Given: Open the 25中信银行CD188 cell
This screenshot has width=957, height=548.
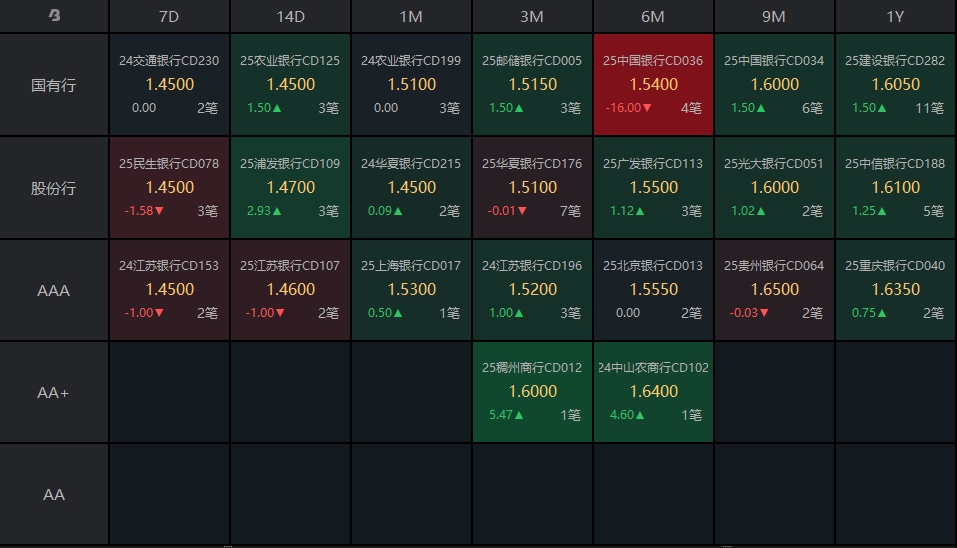Looking at the screenshot, I should coord(895,187).
